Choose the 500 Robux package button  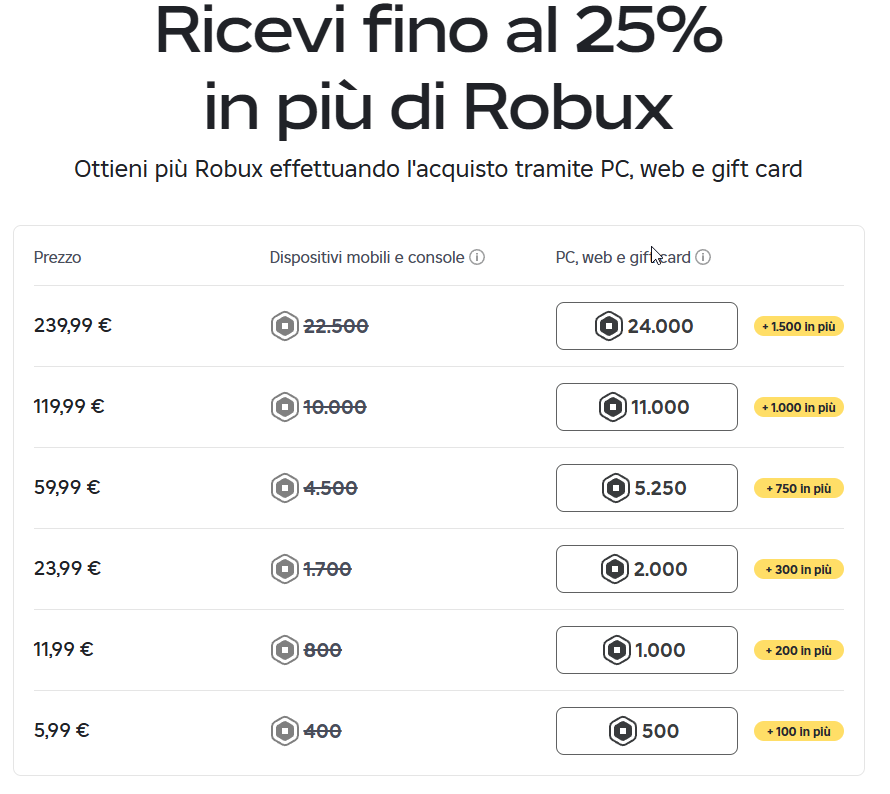point(646,731)
